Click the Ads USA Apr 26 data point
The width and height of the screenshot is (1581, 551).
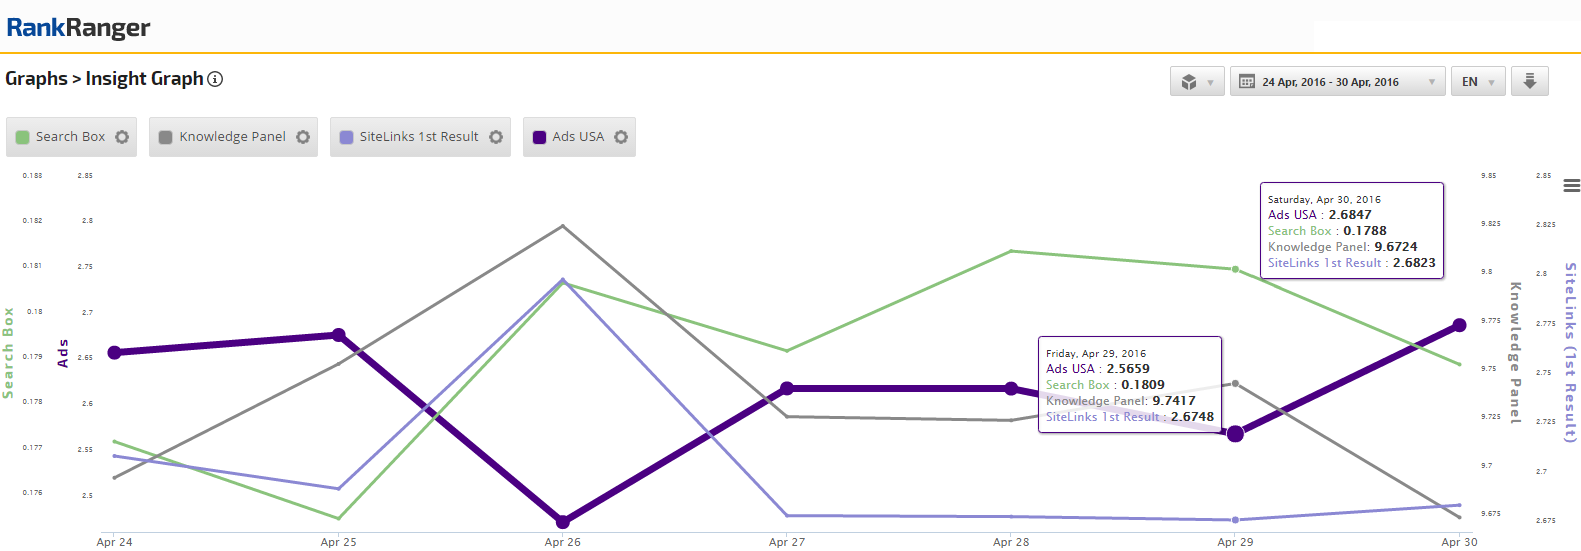(563, 521)
